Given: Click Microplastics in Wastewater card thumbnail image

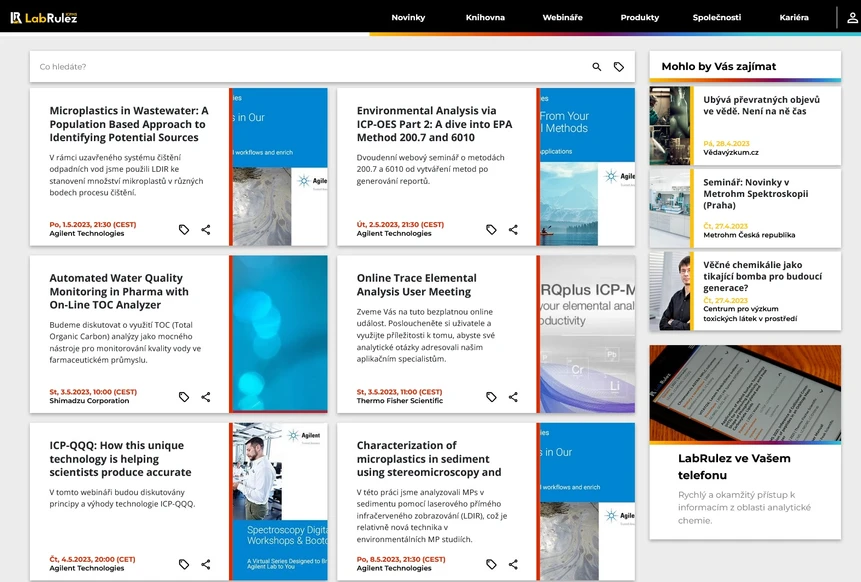Looking at the screenshot, I should (x=278, y=167).
